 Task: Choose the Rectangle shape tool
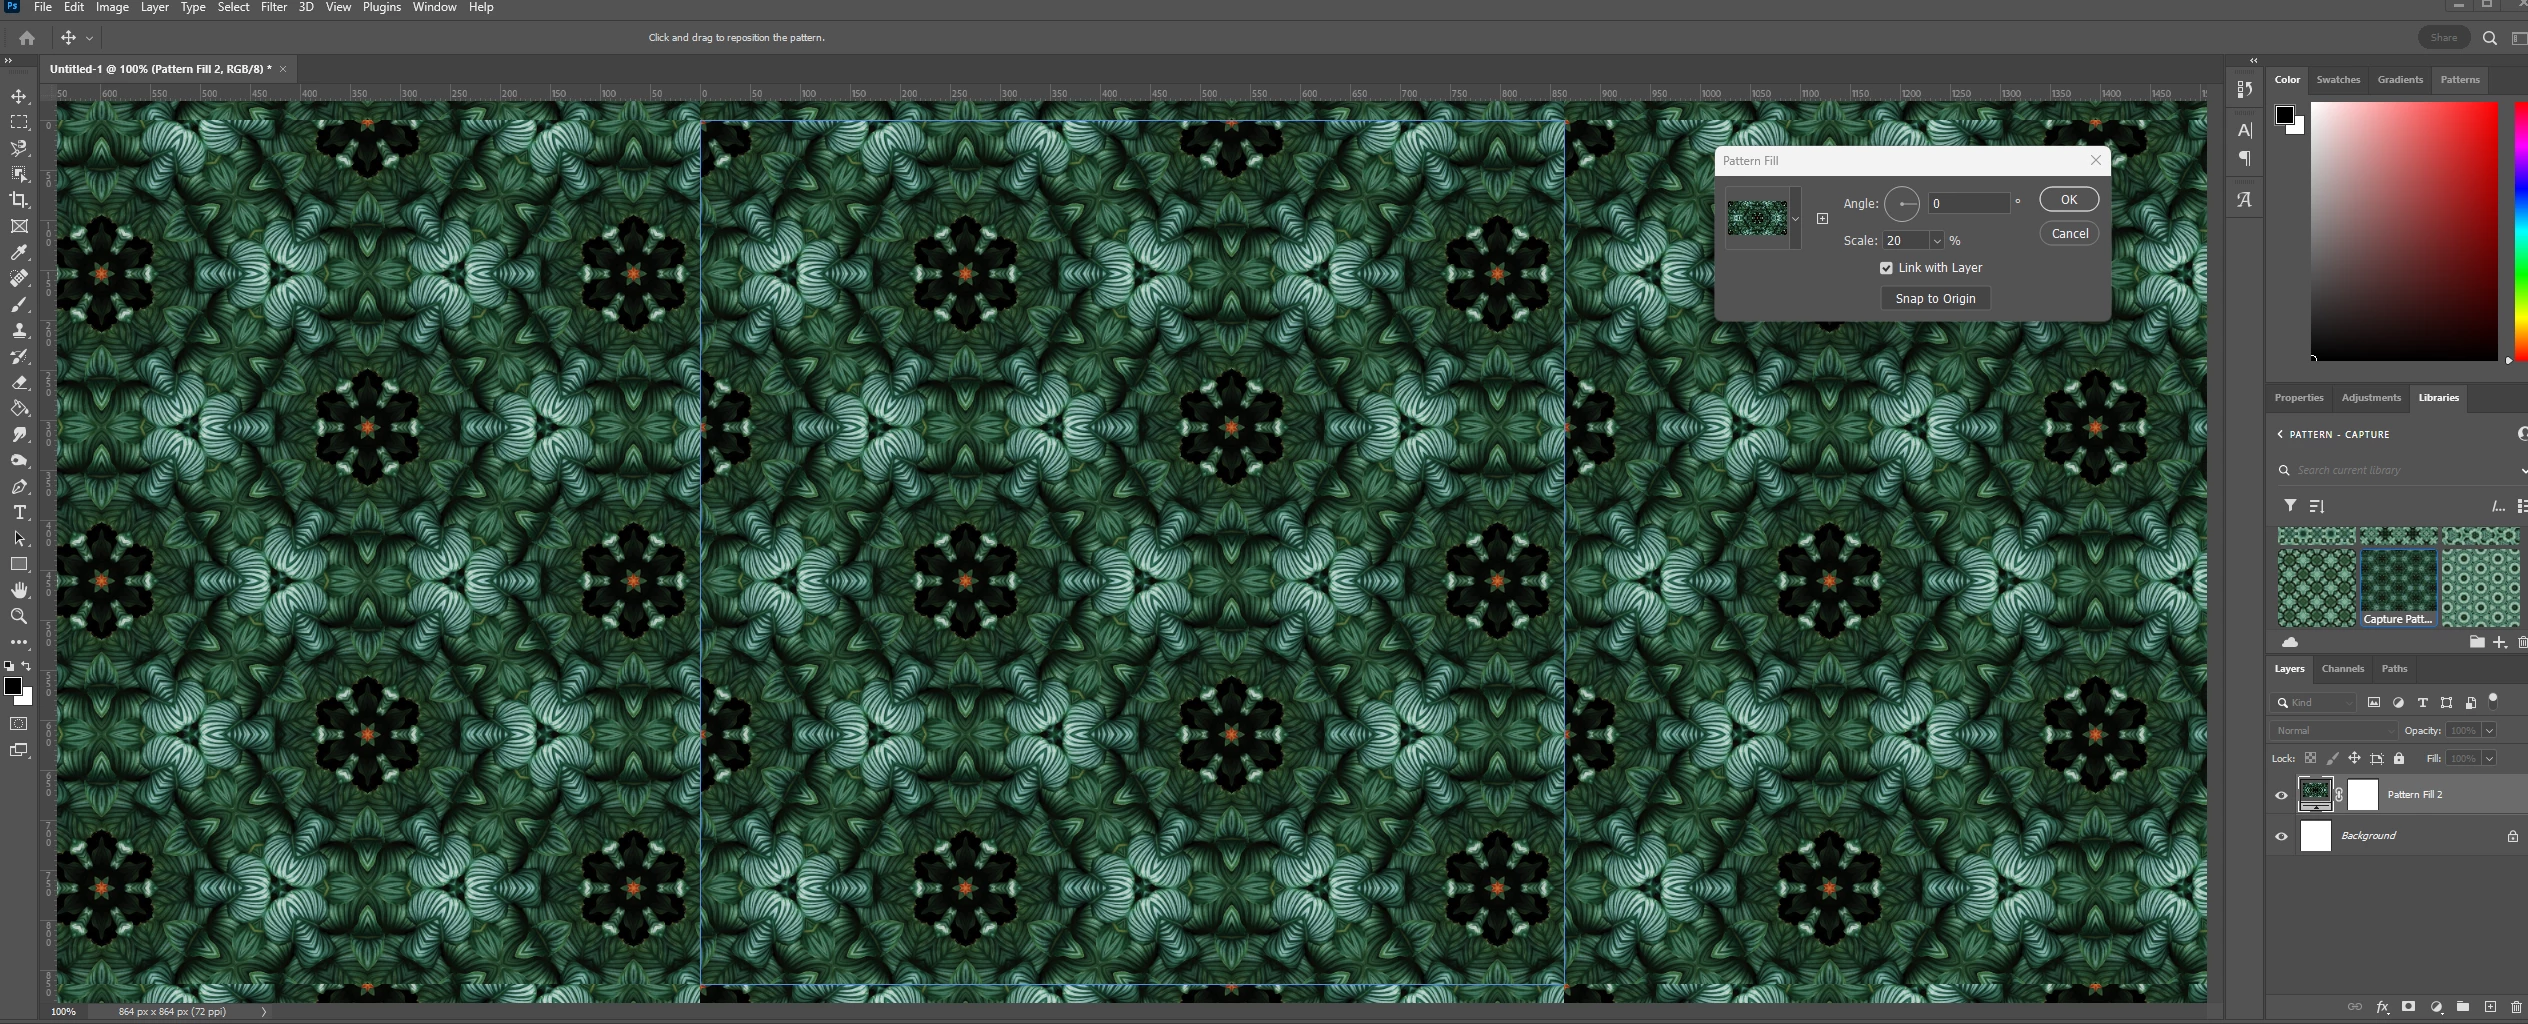[x=19, y=564]
